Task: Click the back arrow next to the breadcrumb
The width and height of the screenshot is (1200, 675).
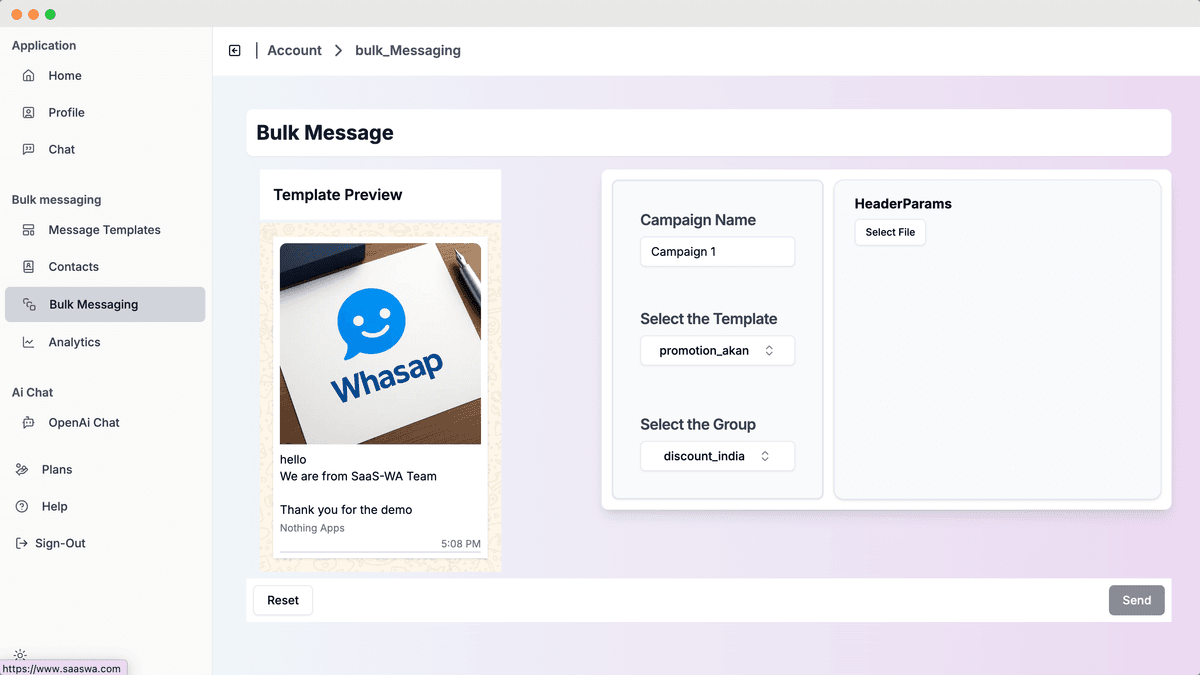Action: [x=234, y=50]
